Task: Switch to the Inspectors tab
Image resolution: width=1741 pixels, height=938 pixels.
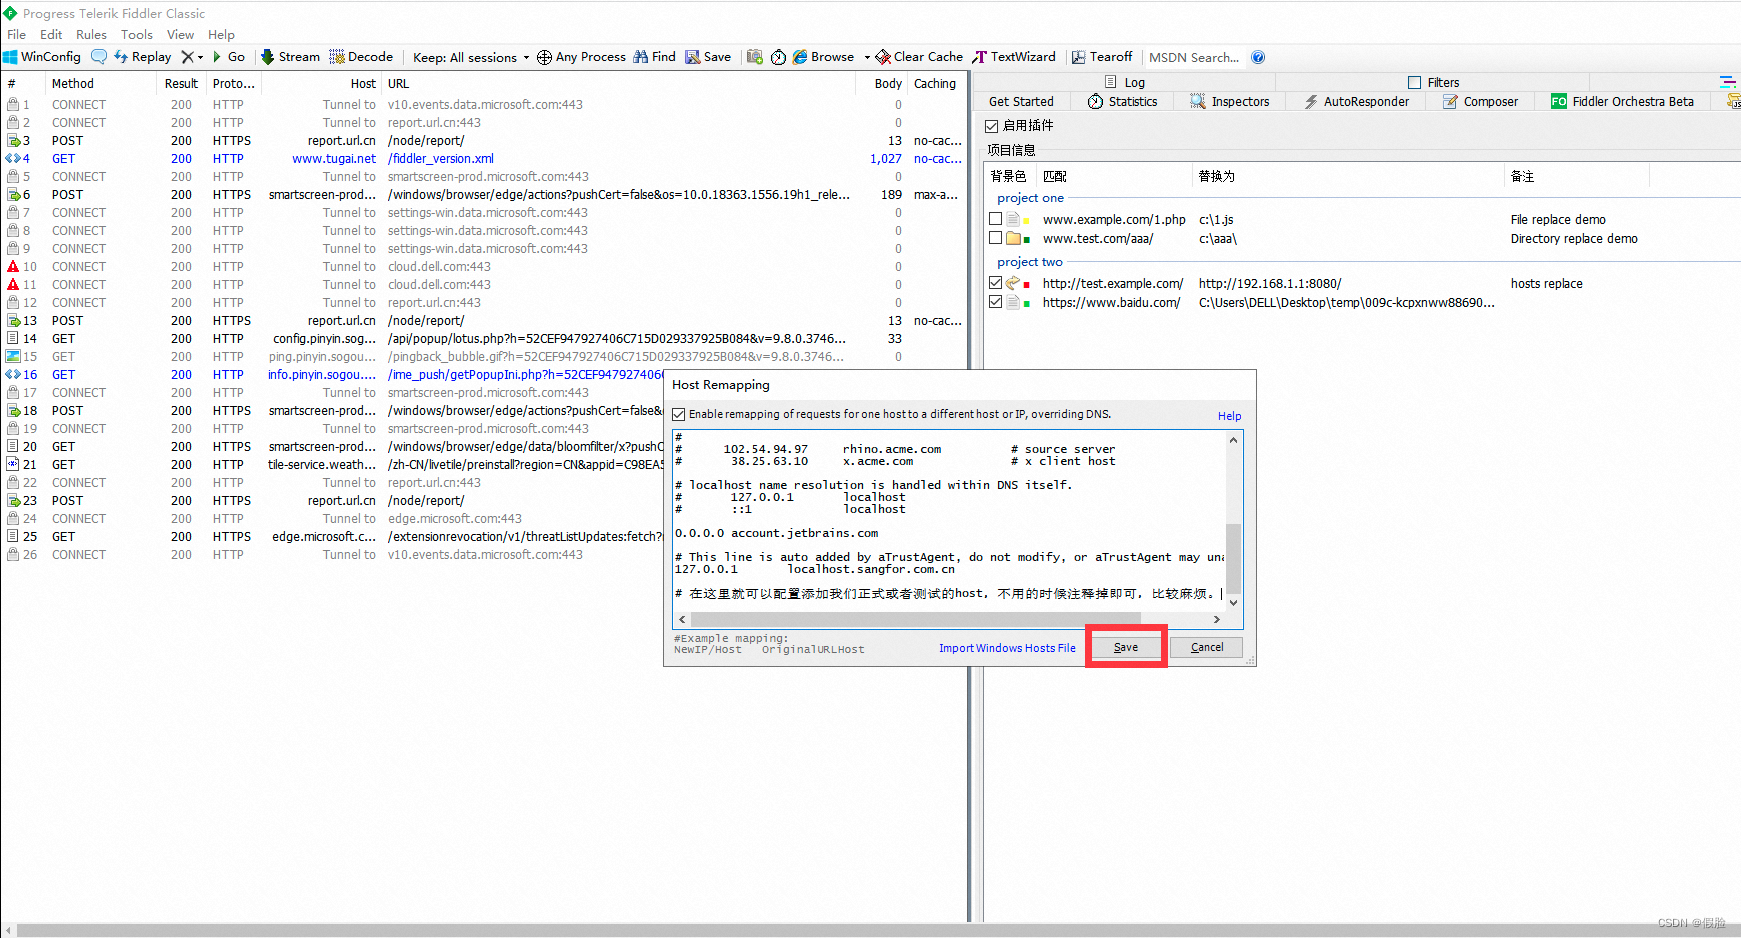Action: pos(1229,101)
